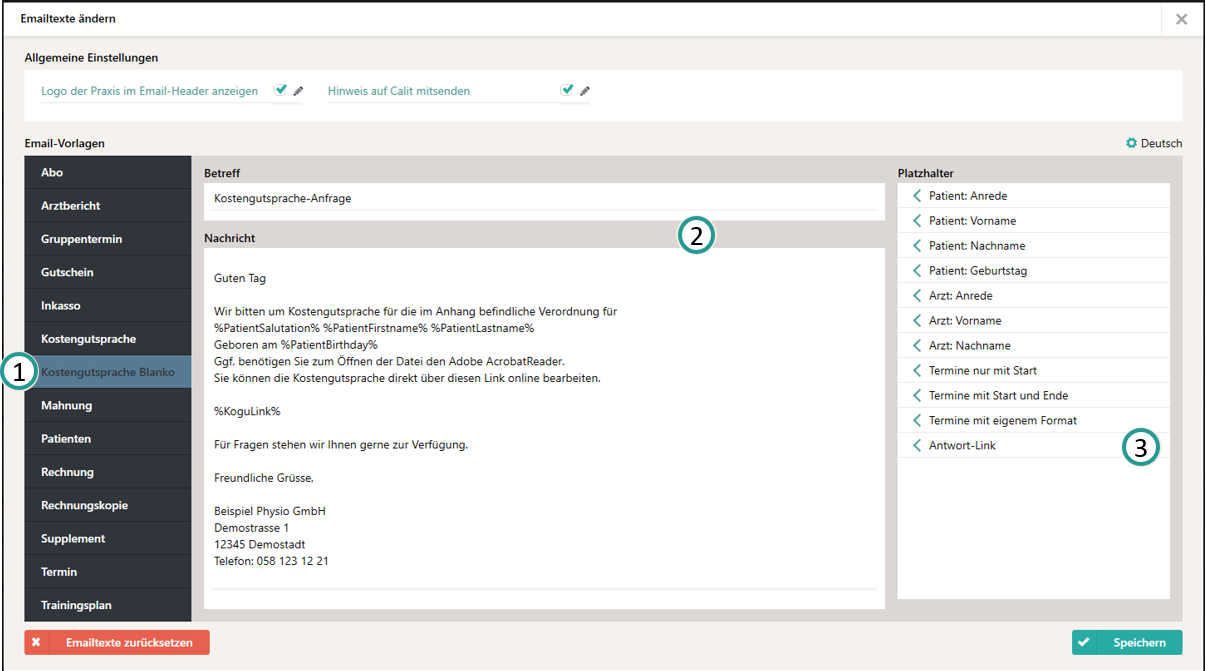Insert placeholder arrow for Patient: Geburtstag
The height and width of the screenshot is (671, 1206).
point(917,271)
